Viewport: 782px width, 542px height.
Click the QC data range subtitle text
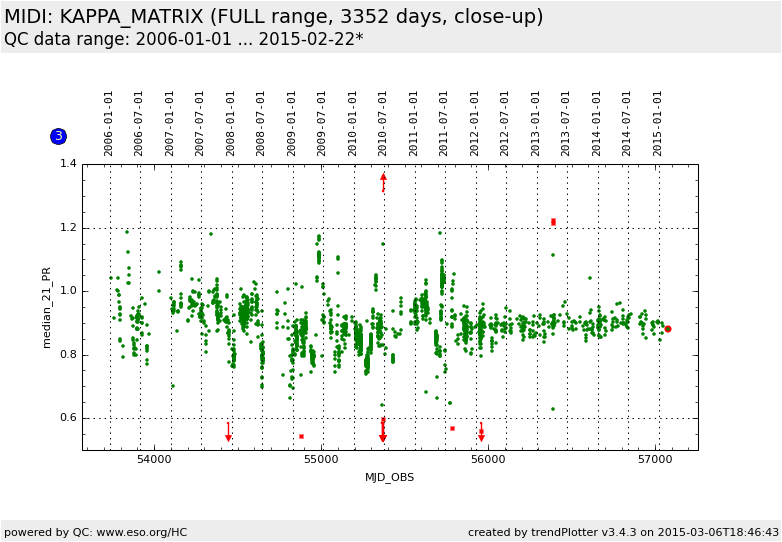[183, 39]
